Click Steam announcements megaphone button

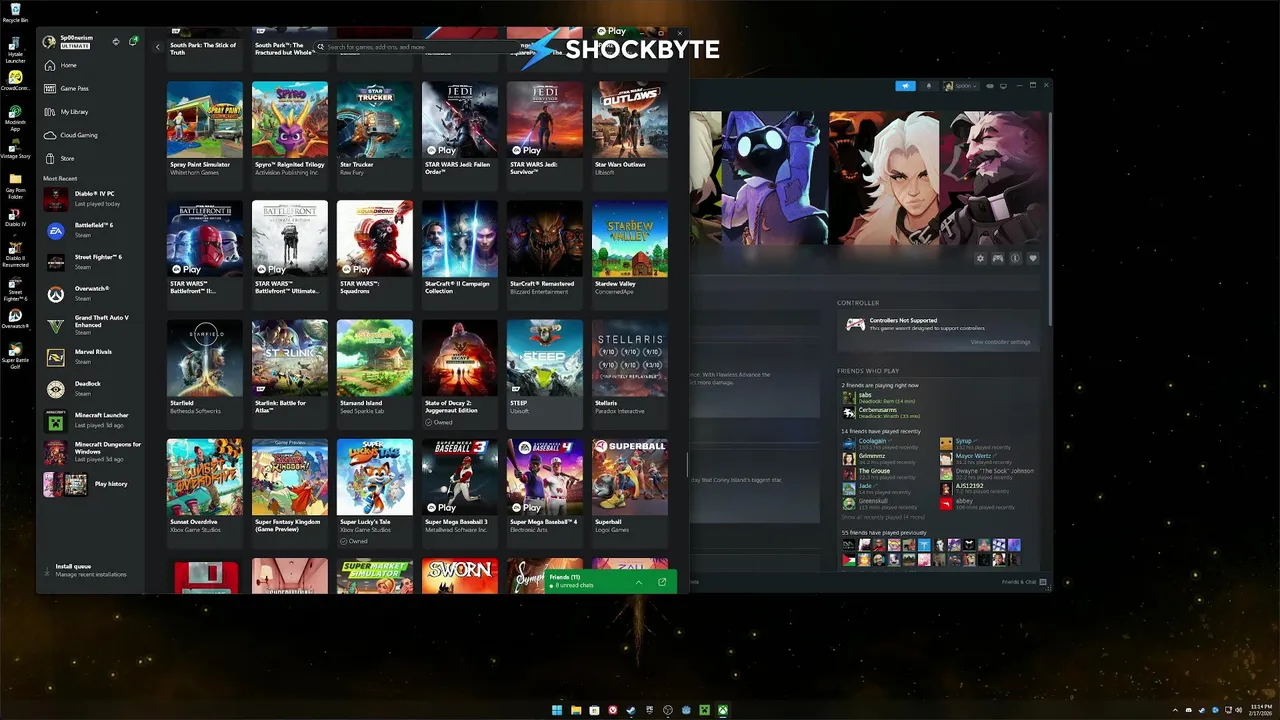(x=905, y=86)
